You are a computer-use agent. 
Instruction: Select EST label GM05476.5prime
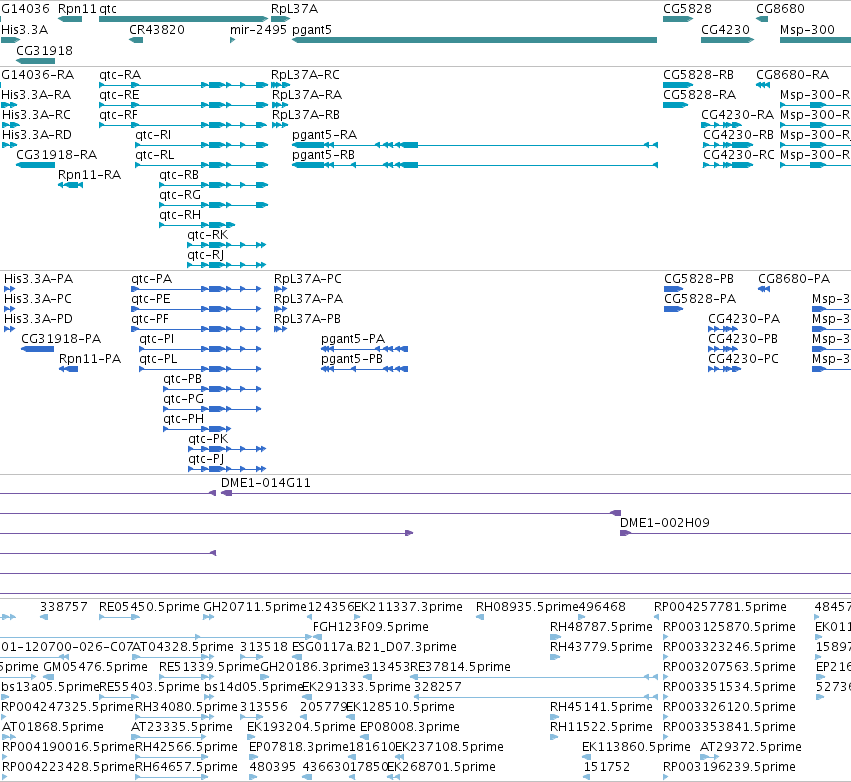(96, 667)
